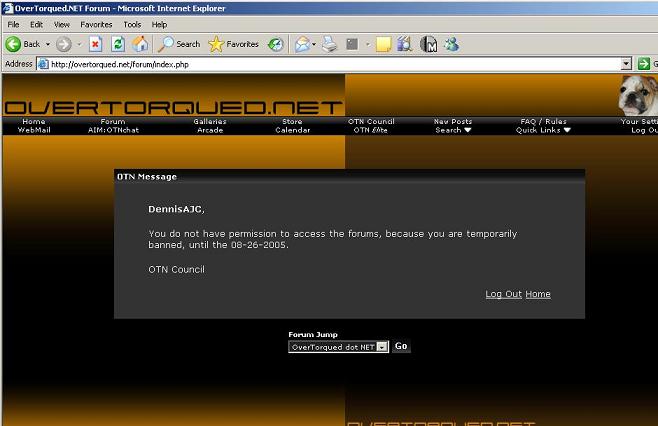658x426 pixels.
Task: Open the New Posts nav link
Action: coord(453,121)
